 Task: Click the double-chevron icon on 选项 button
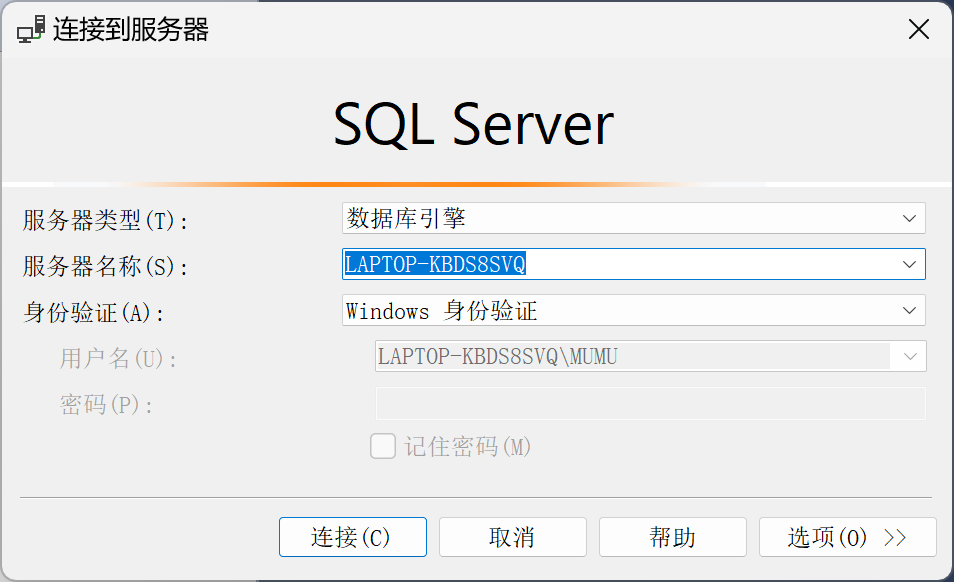(895, 538)
